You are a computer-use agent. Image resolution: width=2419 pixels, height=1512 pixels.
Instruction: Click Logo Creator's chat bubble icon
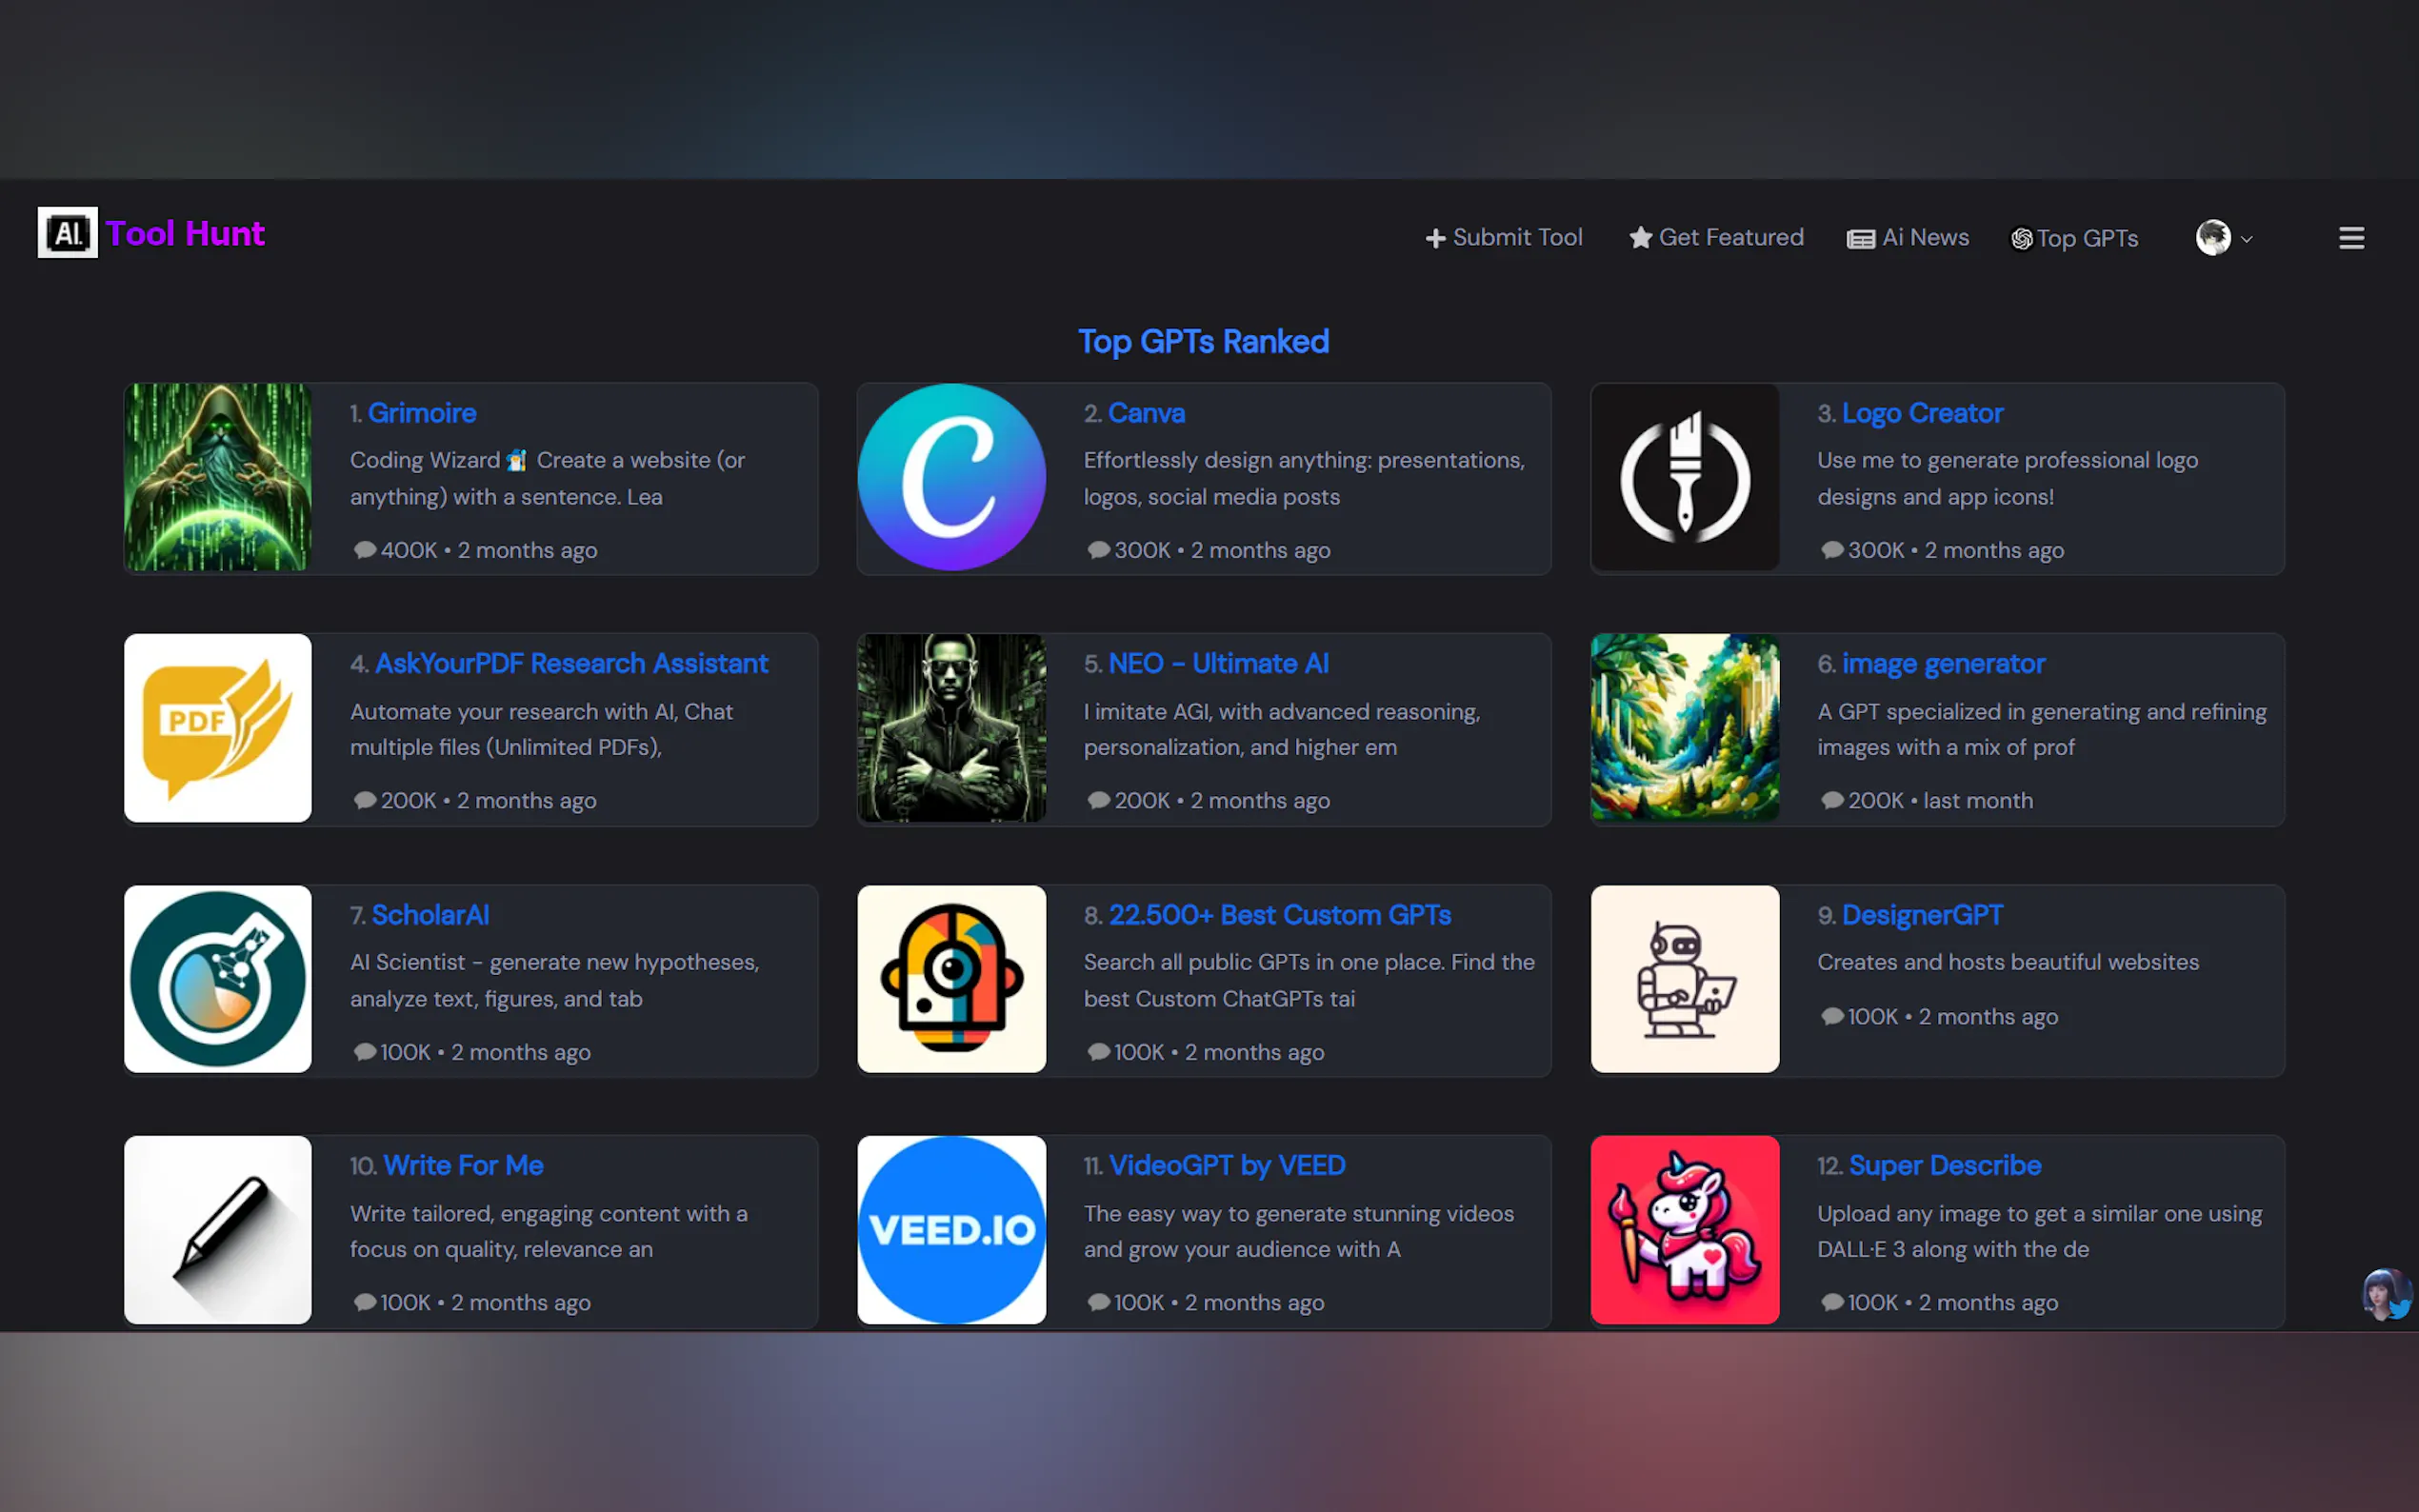1832,549
